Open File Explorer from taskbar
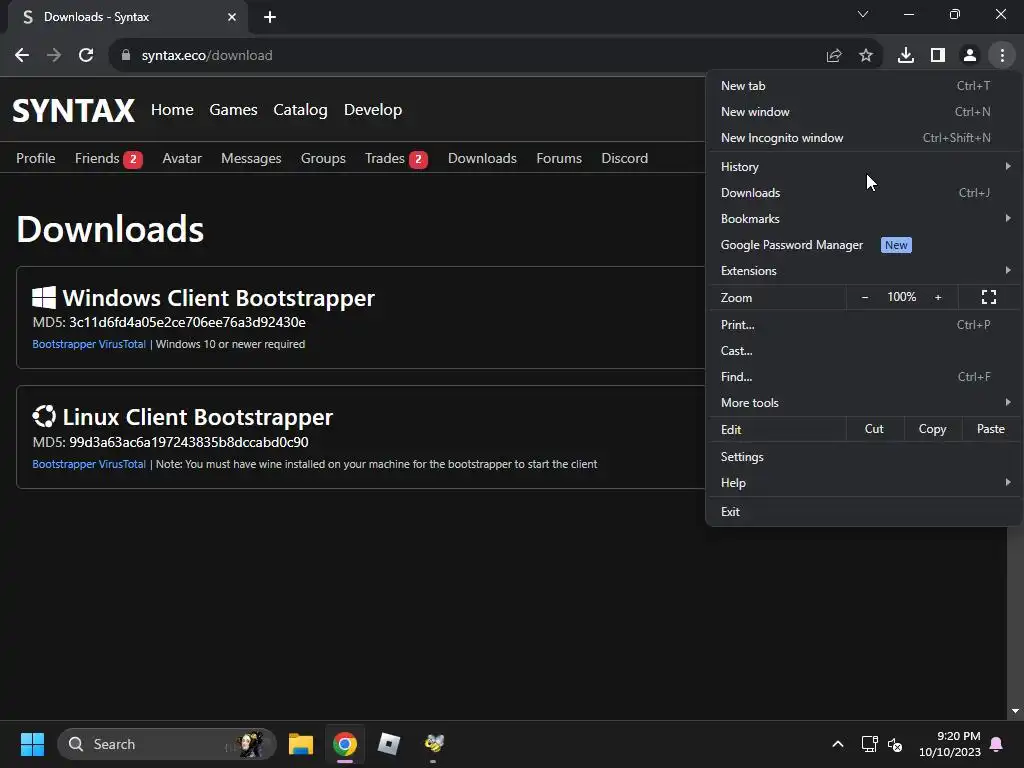Viewport: 1024px width, 768px height. pos(301,744)
